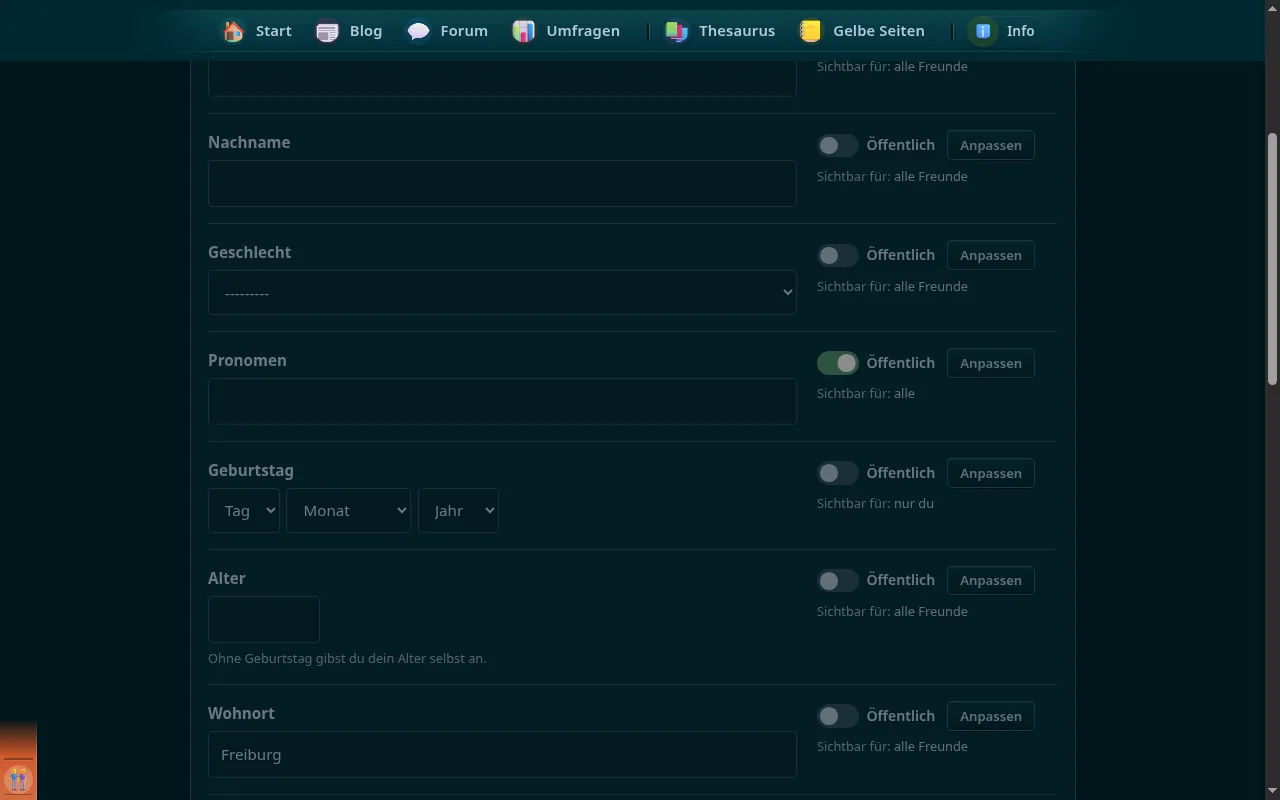Toggle Öffentlich switch for Wohnort
This screenshot has width=1280, height=800.
(837, 716)
